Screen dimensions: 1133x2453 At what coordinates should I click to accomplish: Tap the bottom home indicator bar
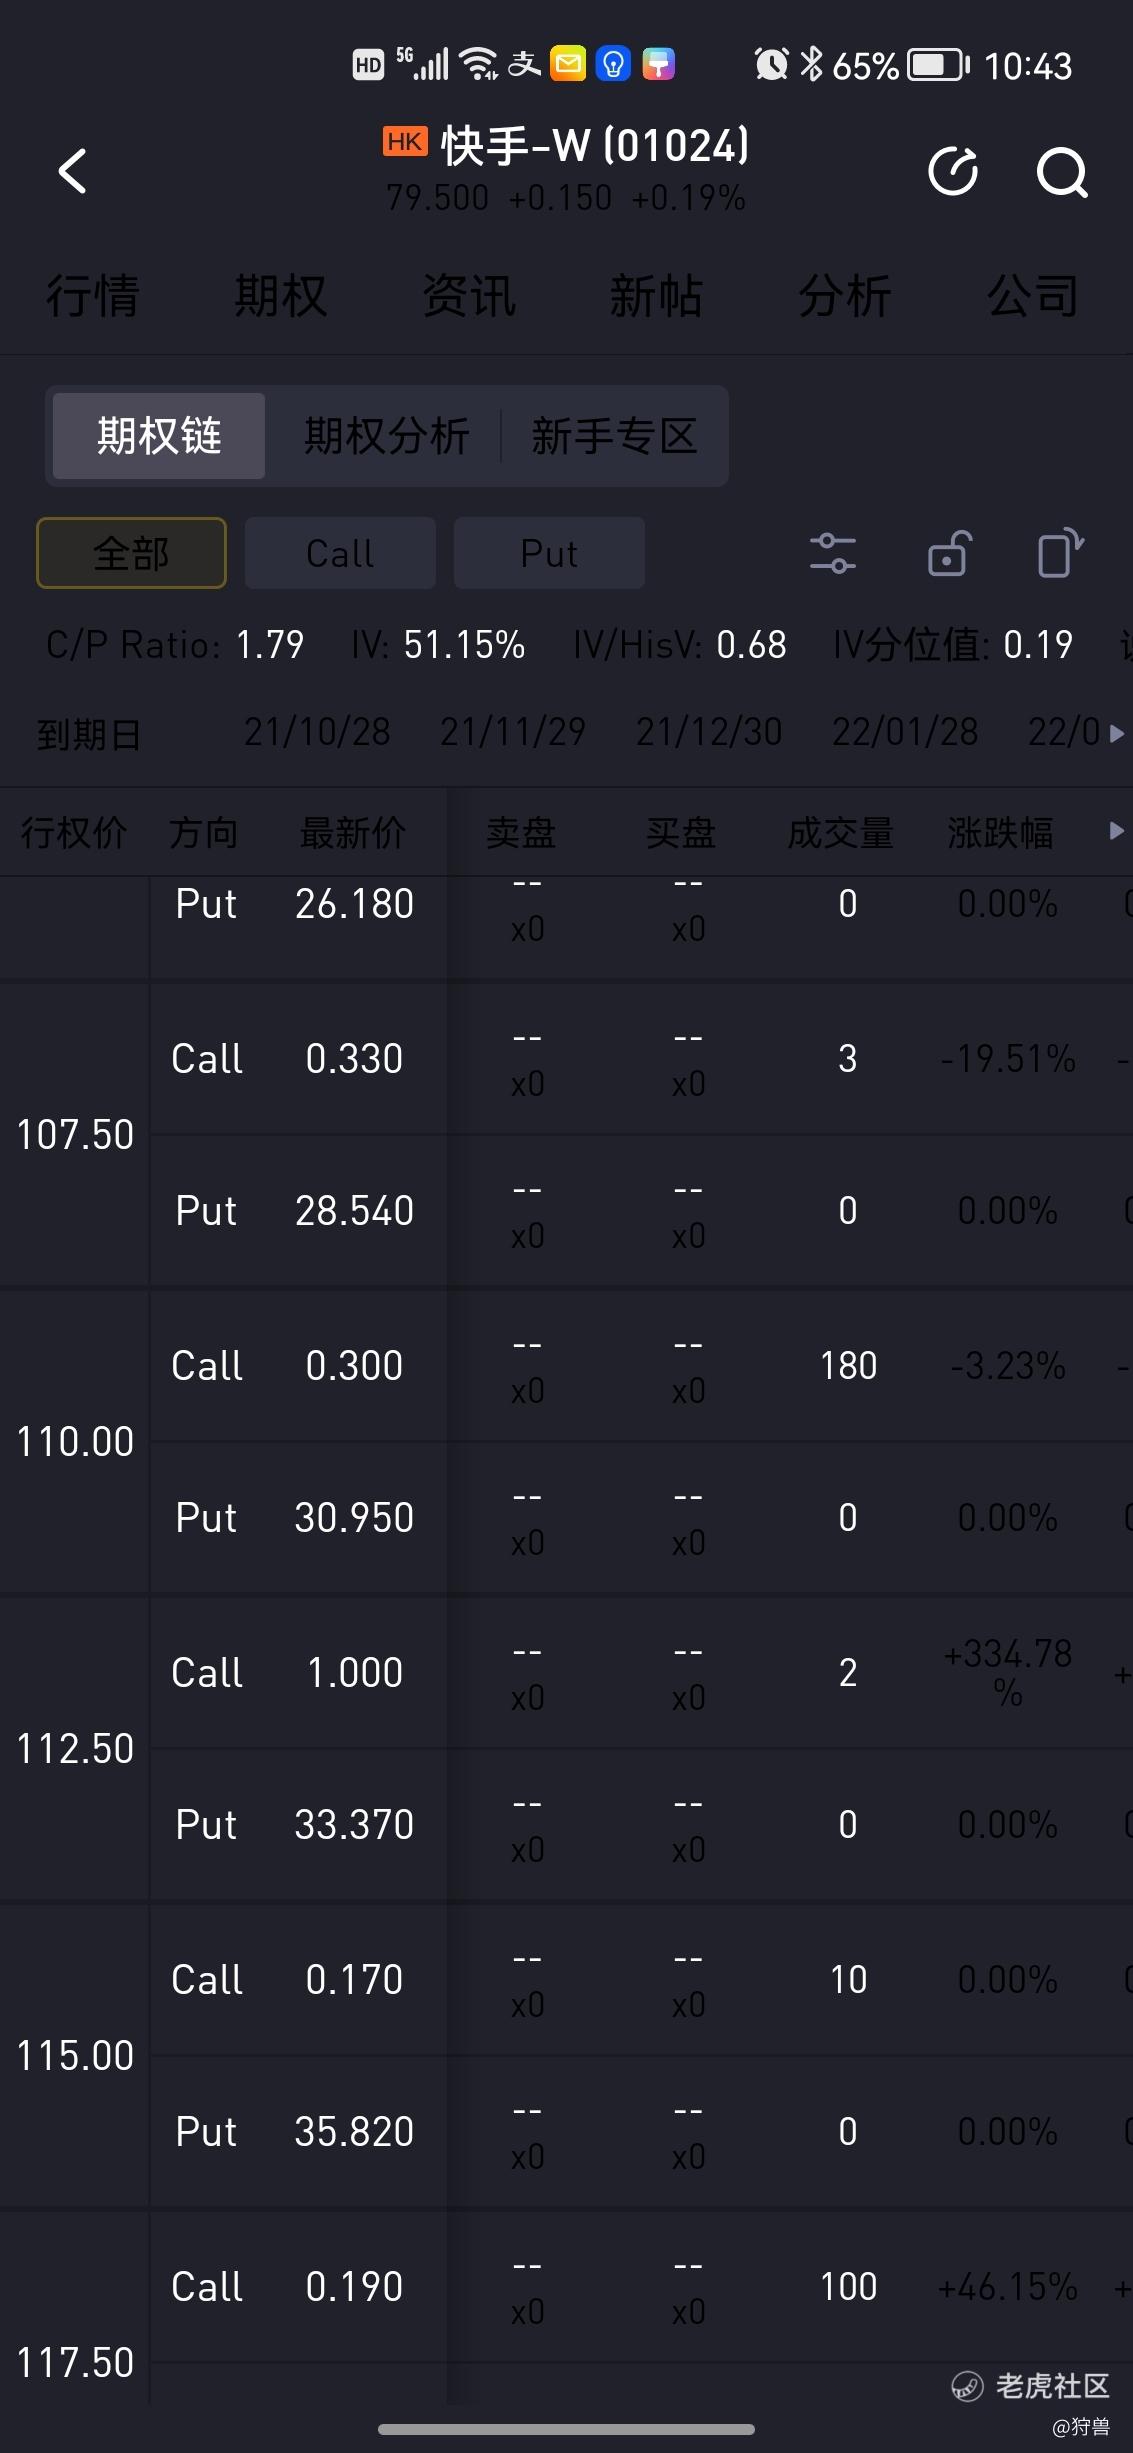[566, 2429]
